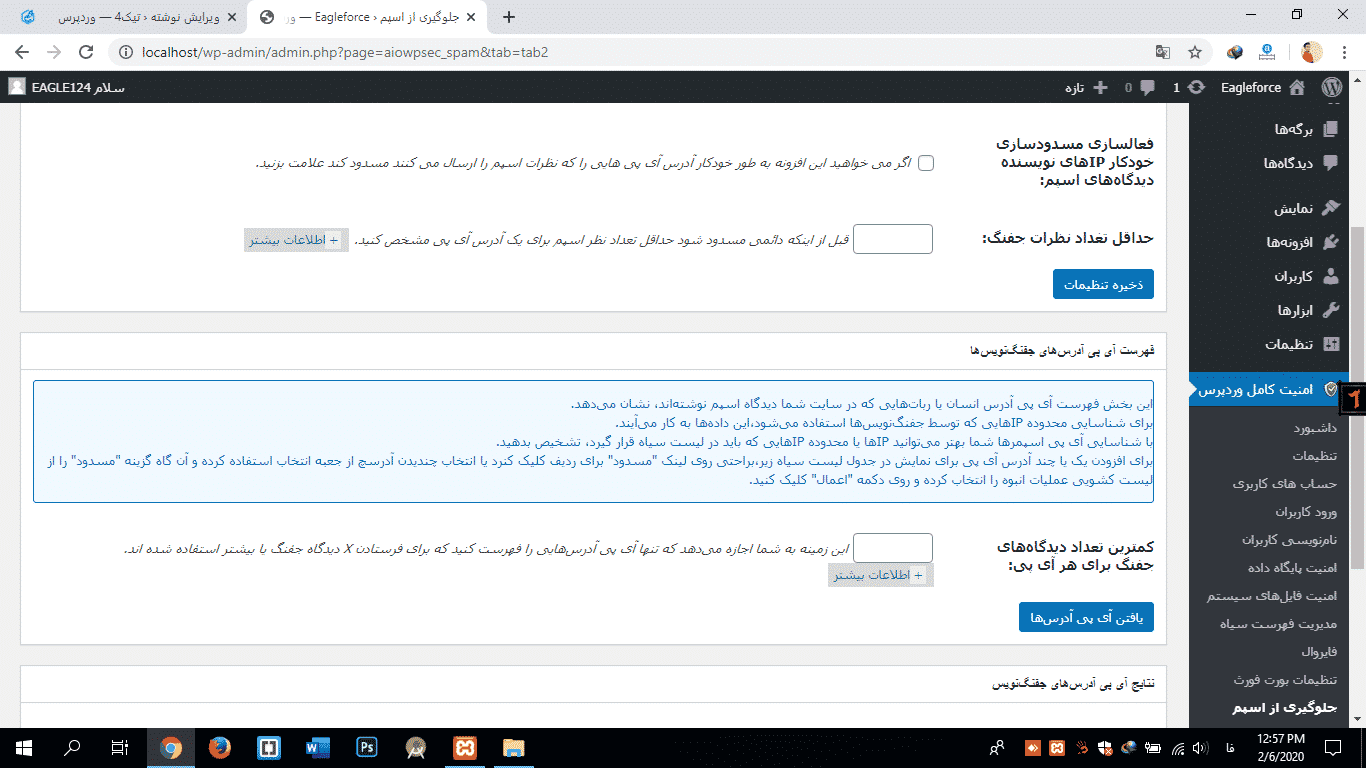The image size is (1366, 768).
Task: Open Photoshop from the taskbar
Action: coord(367,747)
